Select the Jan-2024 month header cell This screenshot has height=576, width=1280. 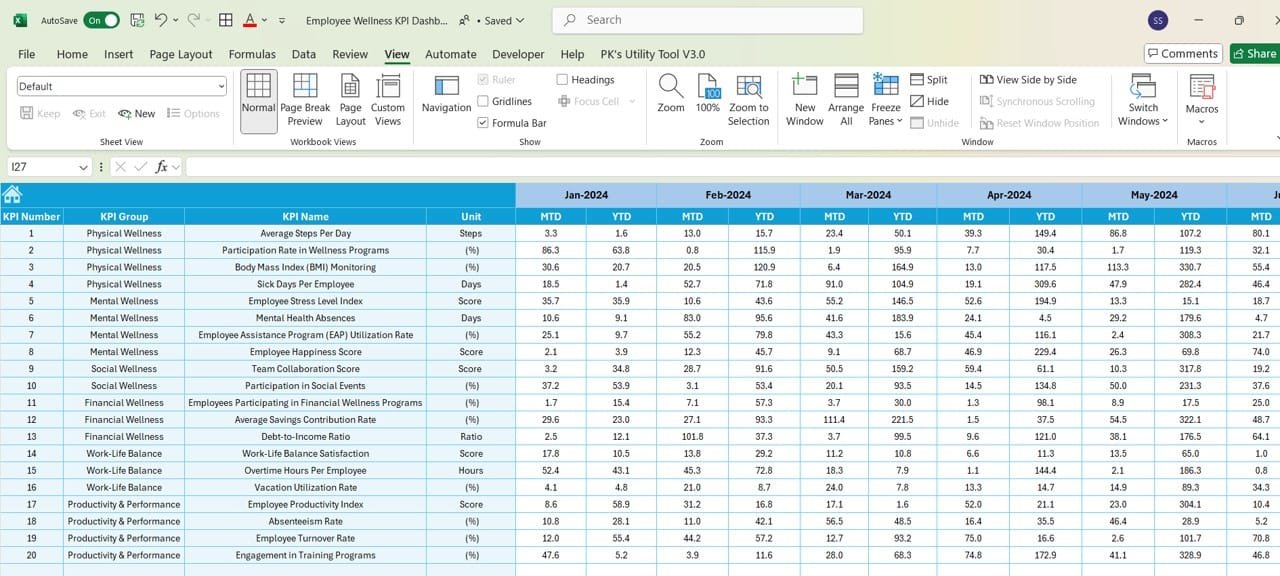[x=586, y=195]
